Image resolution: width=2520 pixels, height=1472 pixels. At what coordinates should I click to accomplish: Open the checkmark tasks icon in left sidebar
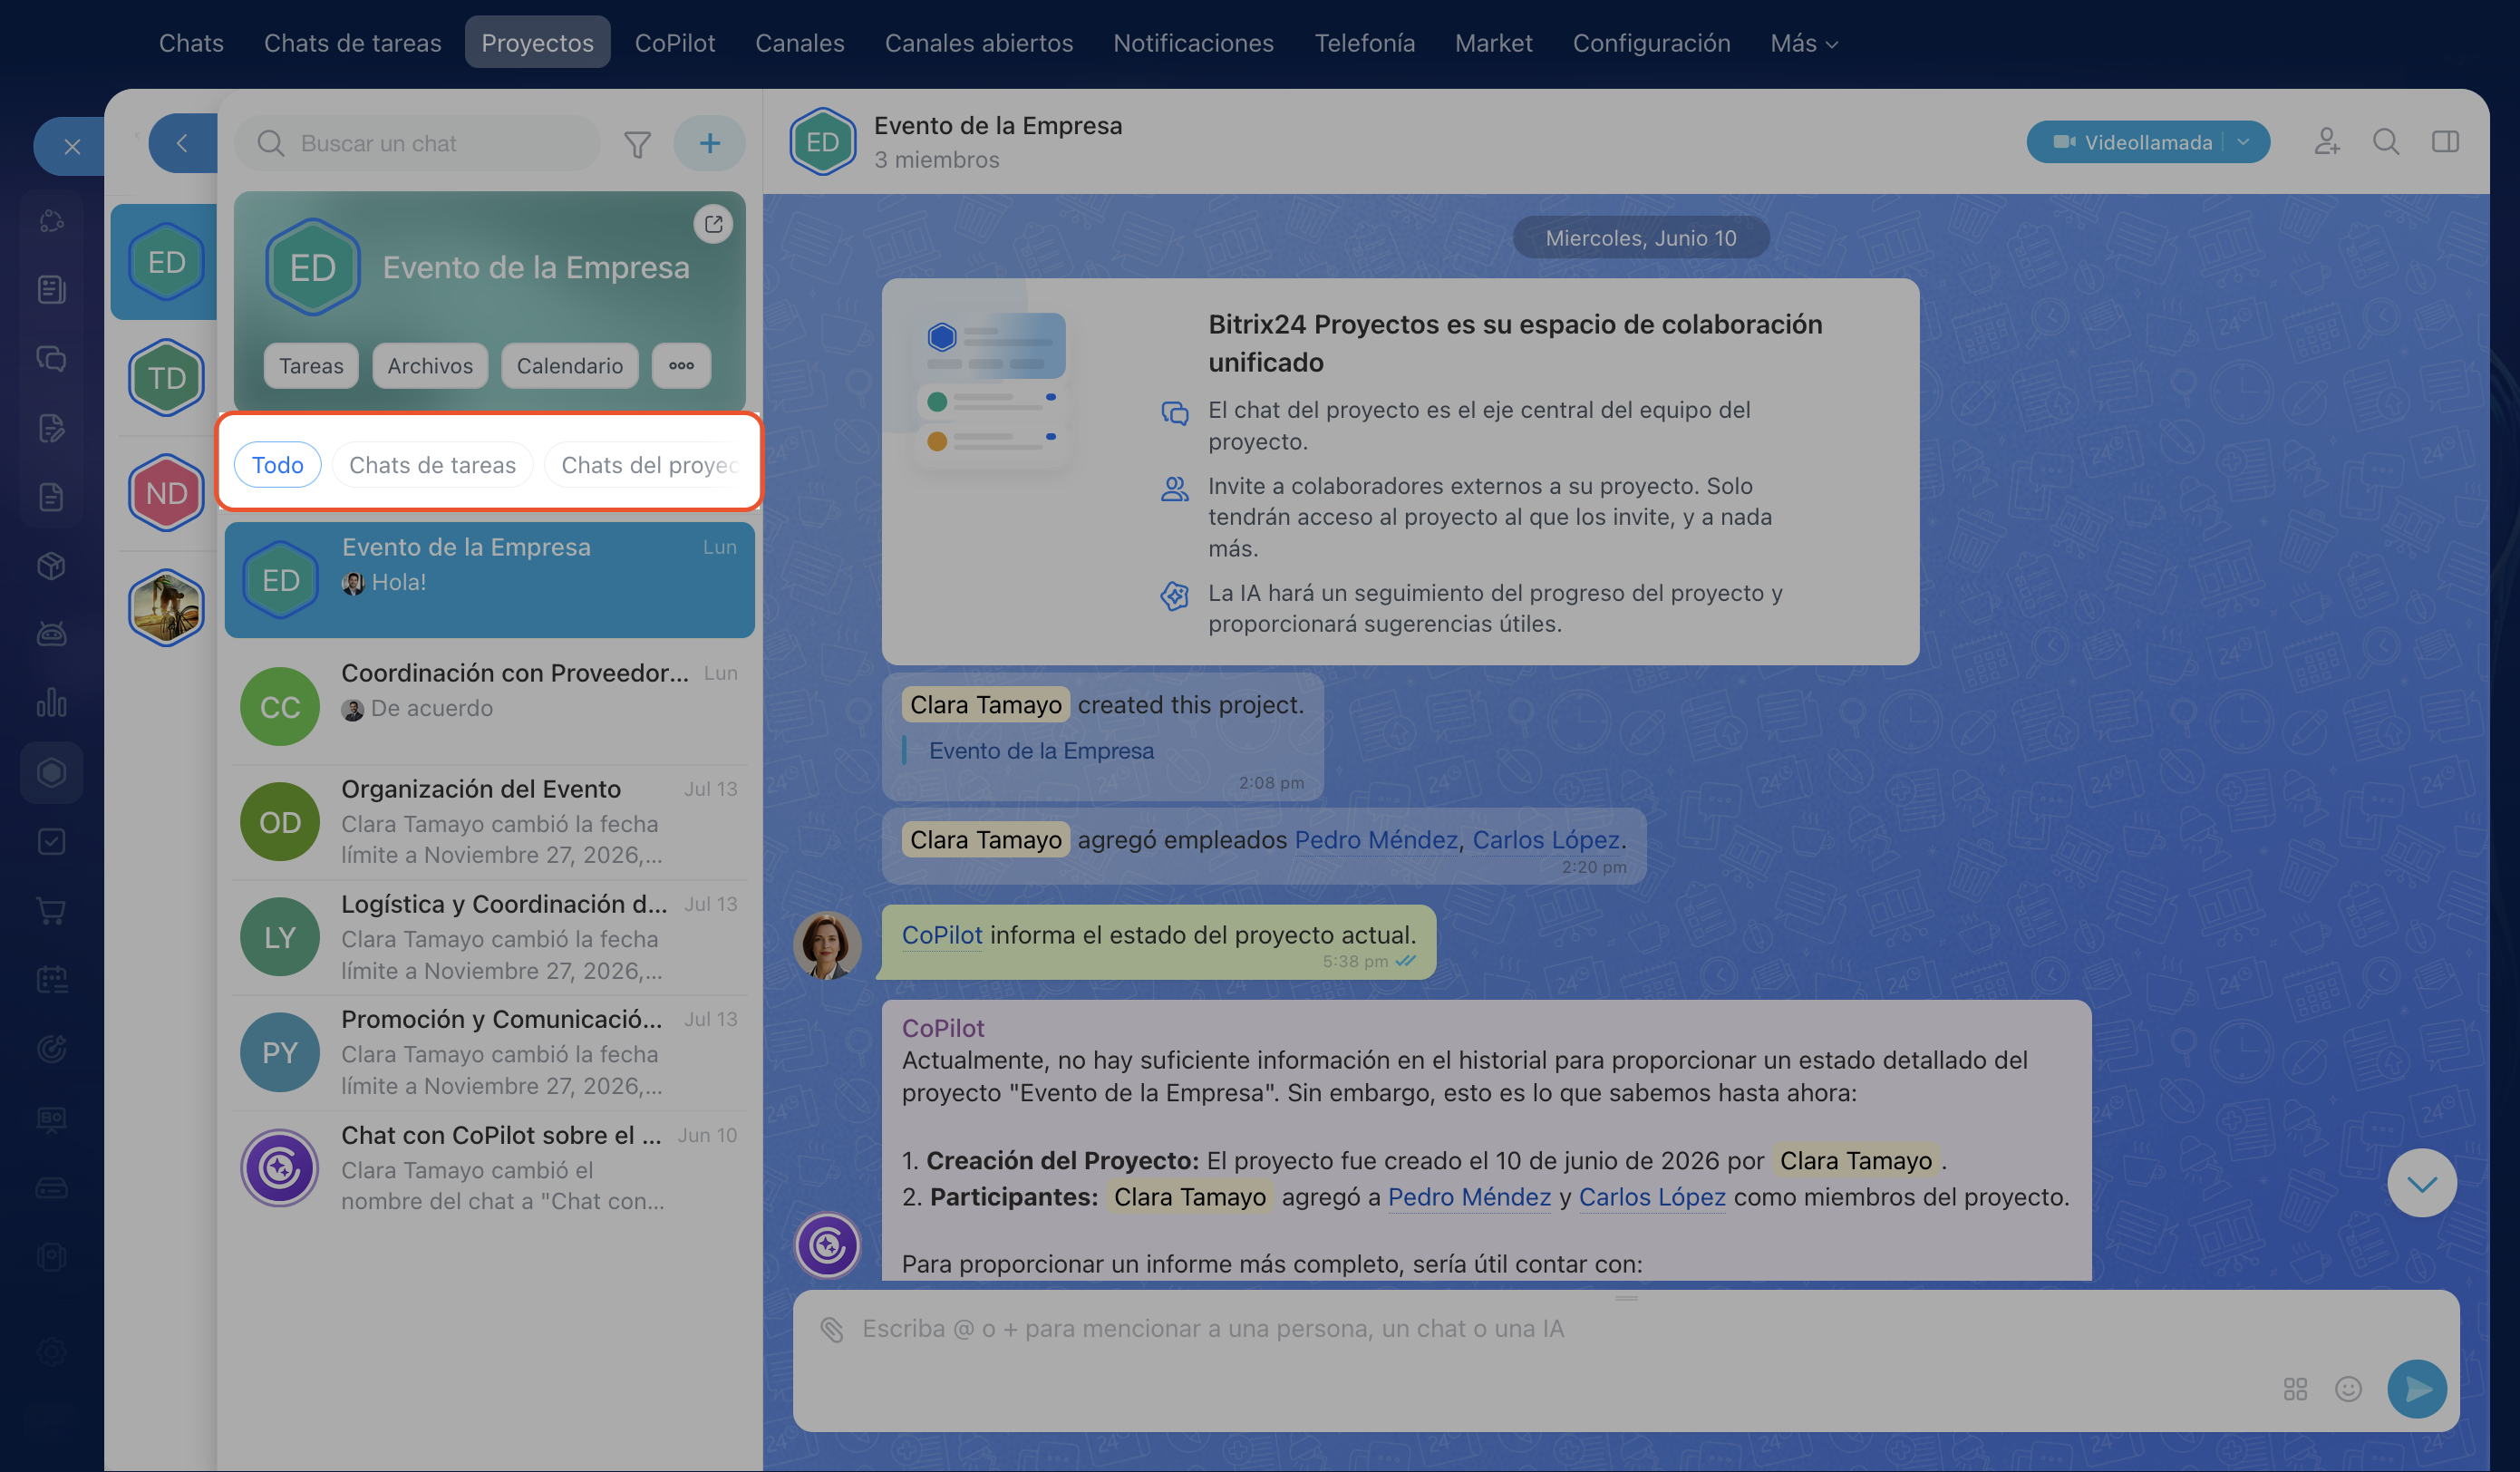(x=52, y=842)
